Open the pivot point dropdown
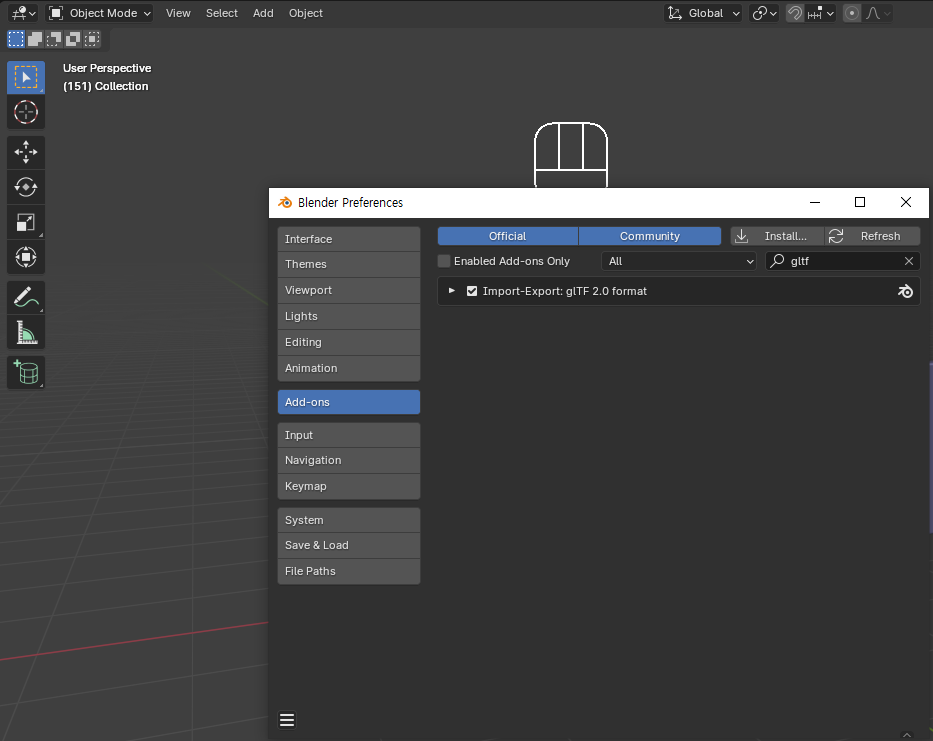 tap(764, 13)
